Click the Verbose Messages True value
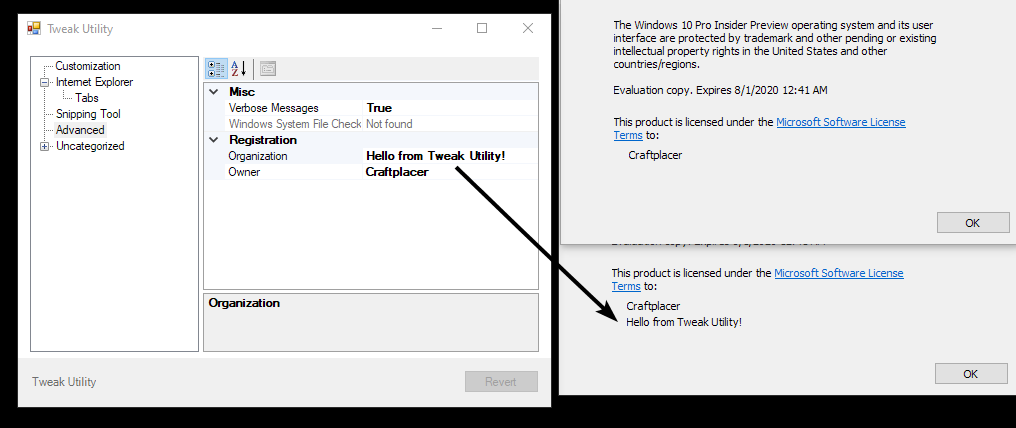The width and height of the screenshot is (1016, 428). pos(379,108)
